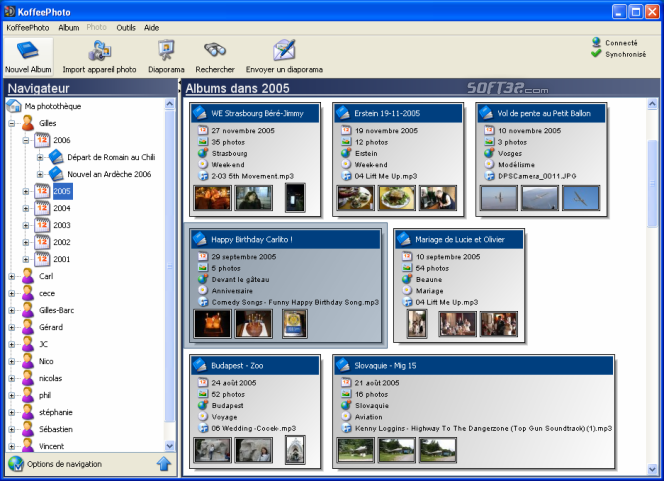Click the Rechercher binoculars icon

(215, 51)
